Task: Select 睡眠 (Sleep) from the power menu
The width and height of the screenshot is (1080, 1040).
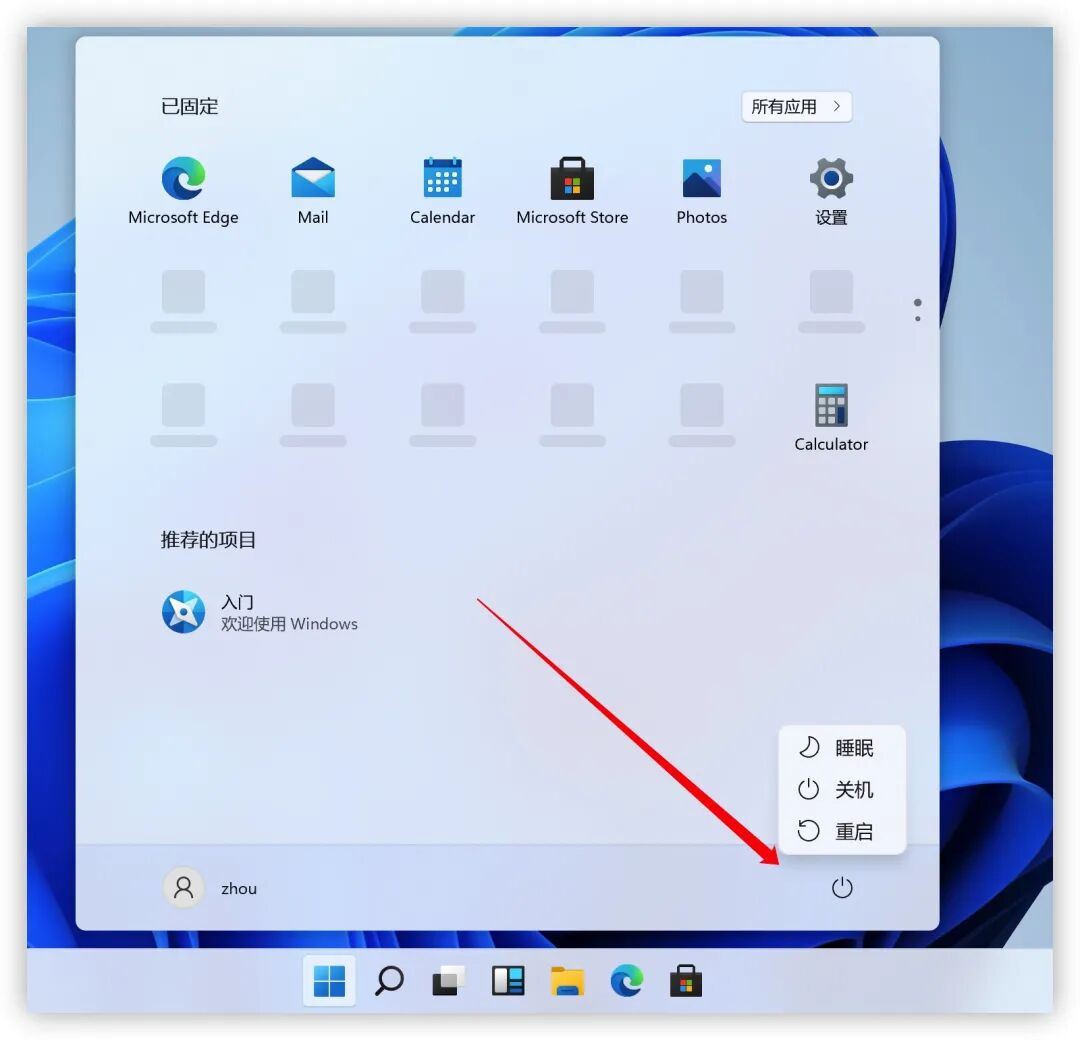Action: click(x=840, y=747)
